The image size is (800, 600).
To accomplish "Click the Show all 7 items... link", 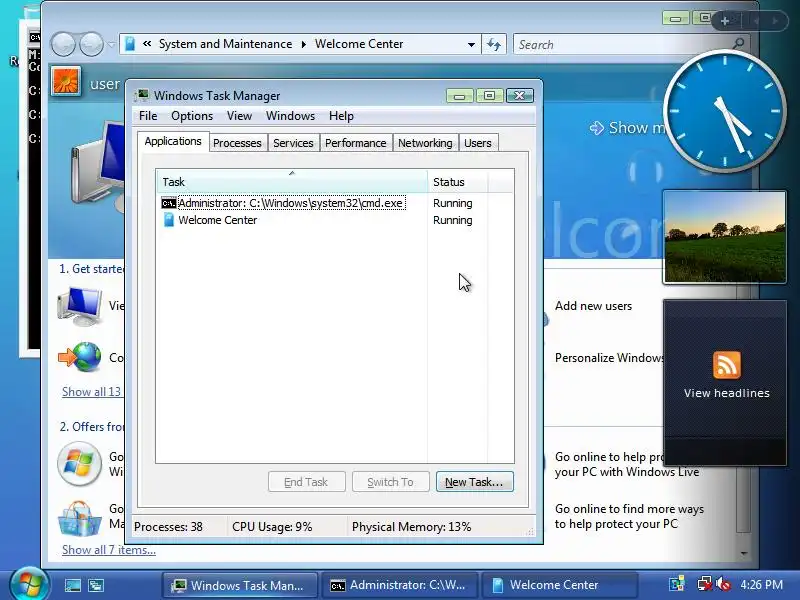I will pos(109,550).
